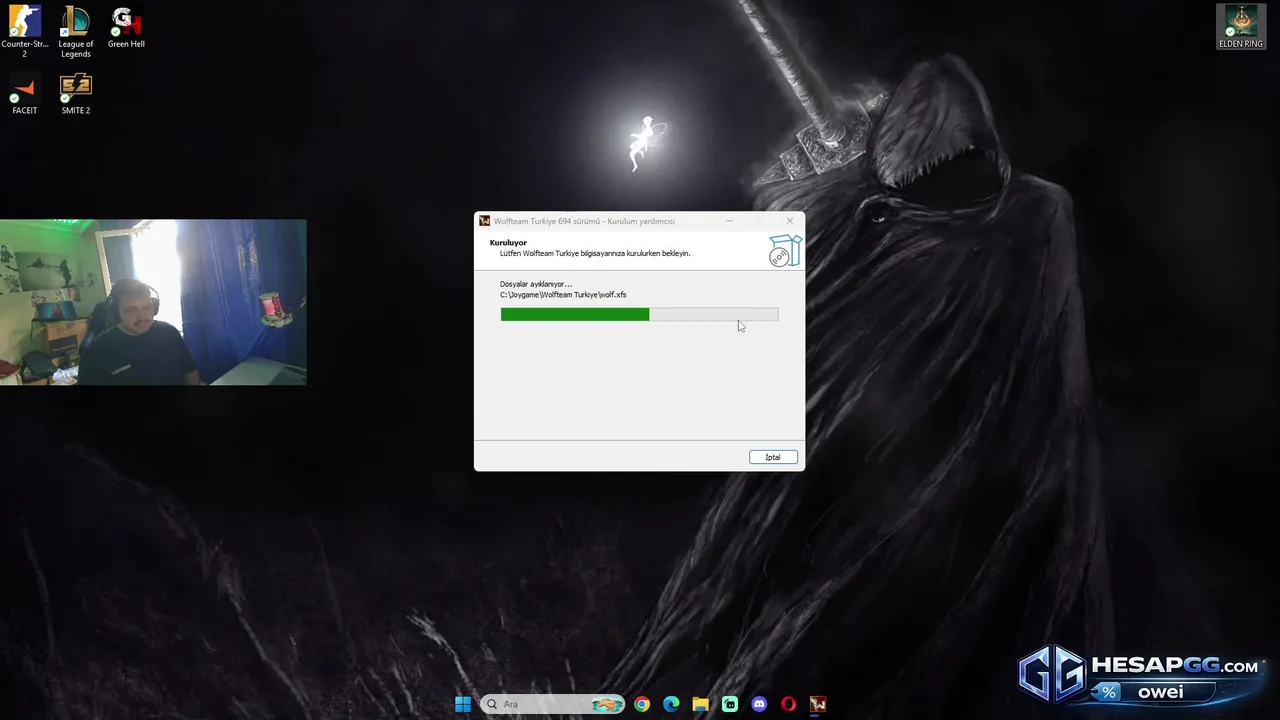Click the taskbar search box labeled Ara
Viewport: 1280px width, 720px height.
pos(552,704)
